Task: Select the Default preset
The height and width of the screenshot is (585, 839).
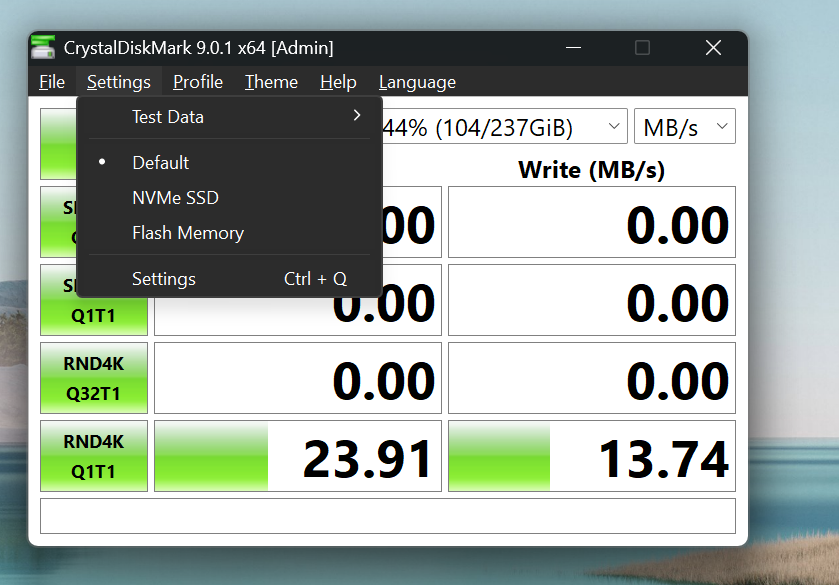Action: click(x=230, y=163)
